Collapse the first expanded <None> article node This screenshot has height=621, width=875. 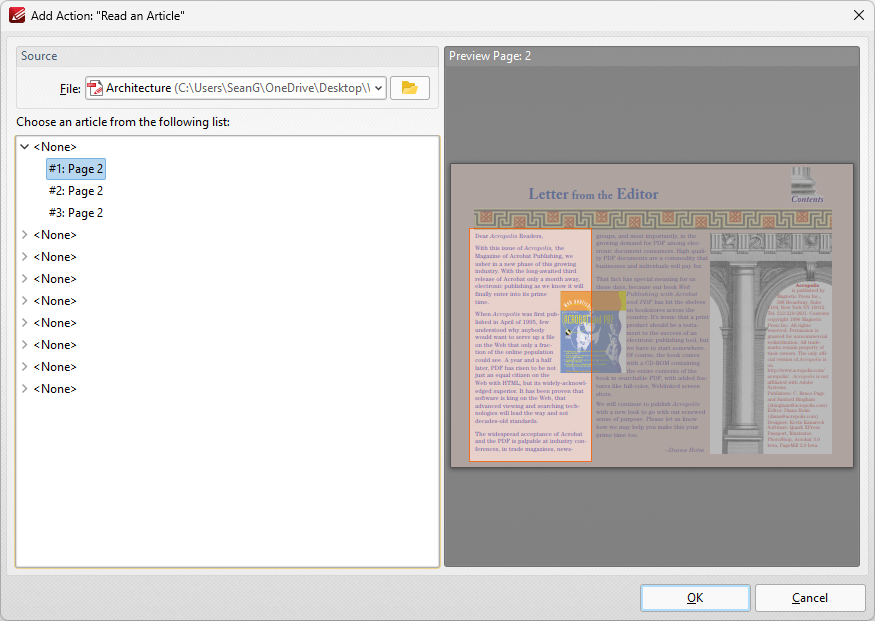(x=24, y=146)
